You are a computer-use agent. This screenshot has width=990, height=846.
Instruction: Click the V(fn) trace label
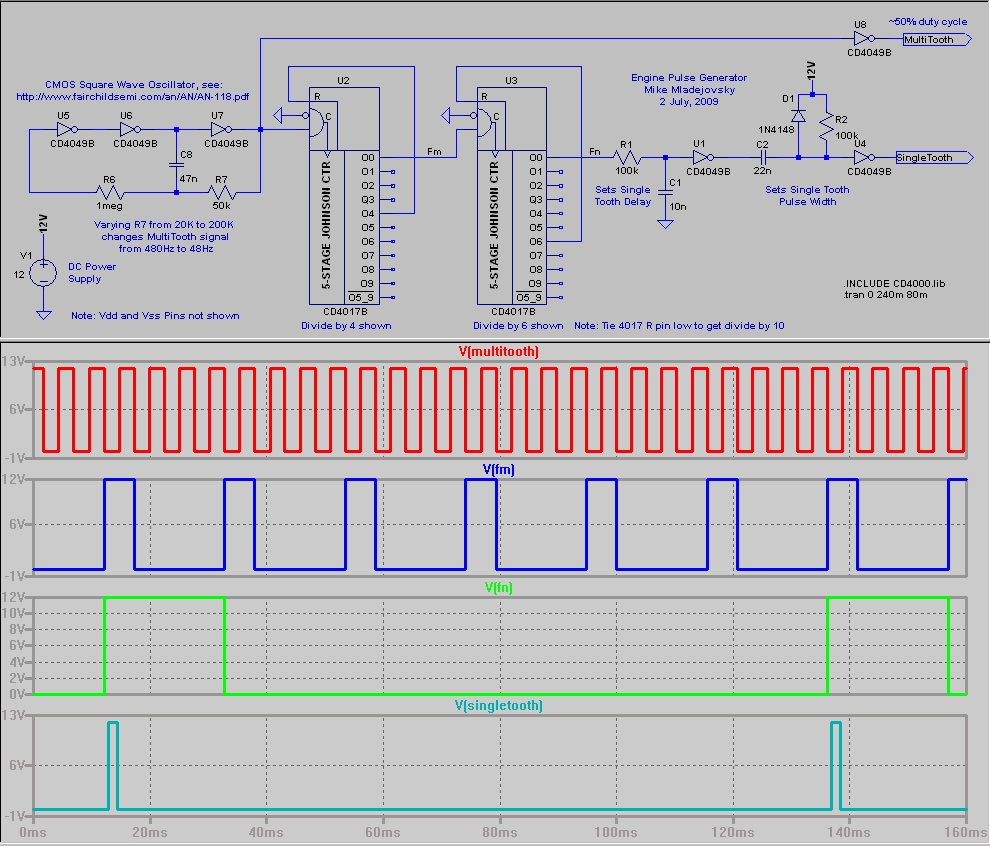499,587
